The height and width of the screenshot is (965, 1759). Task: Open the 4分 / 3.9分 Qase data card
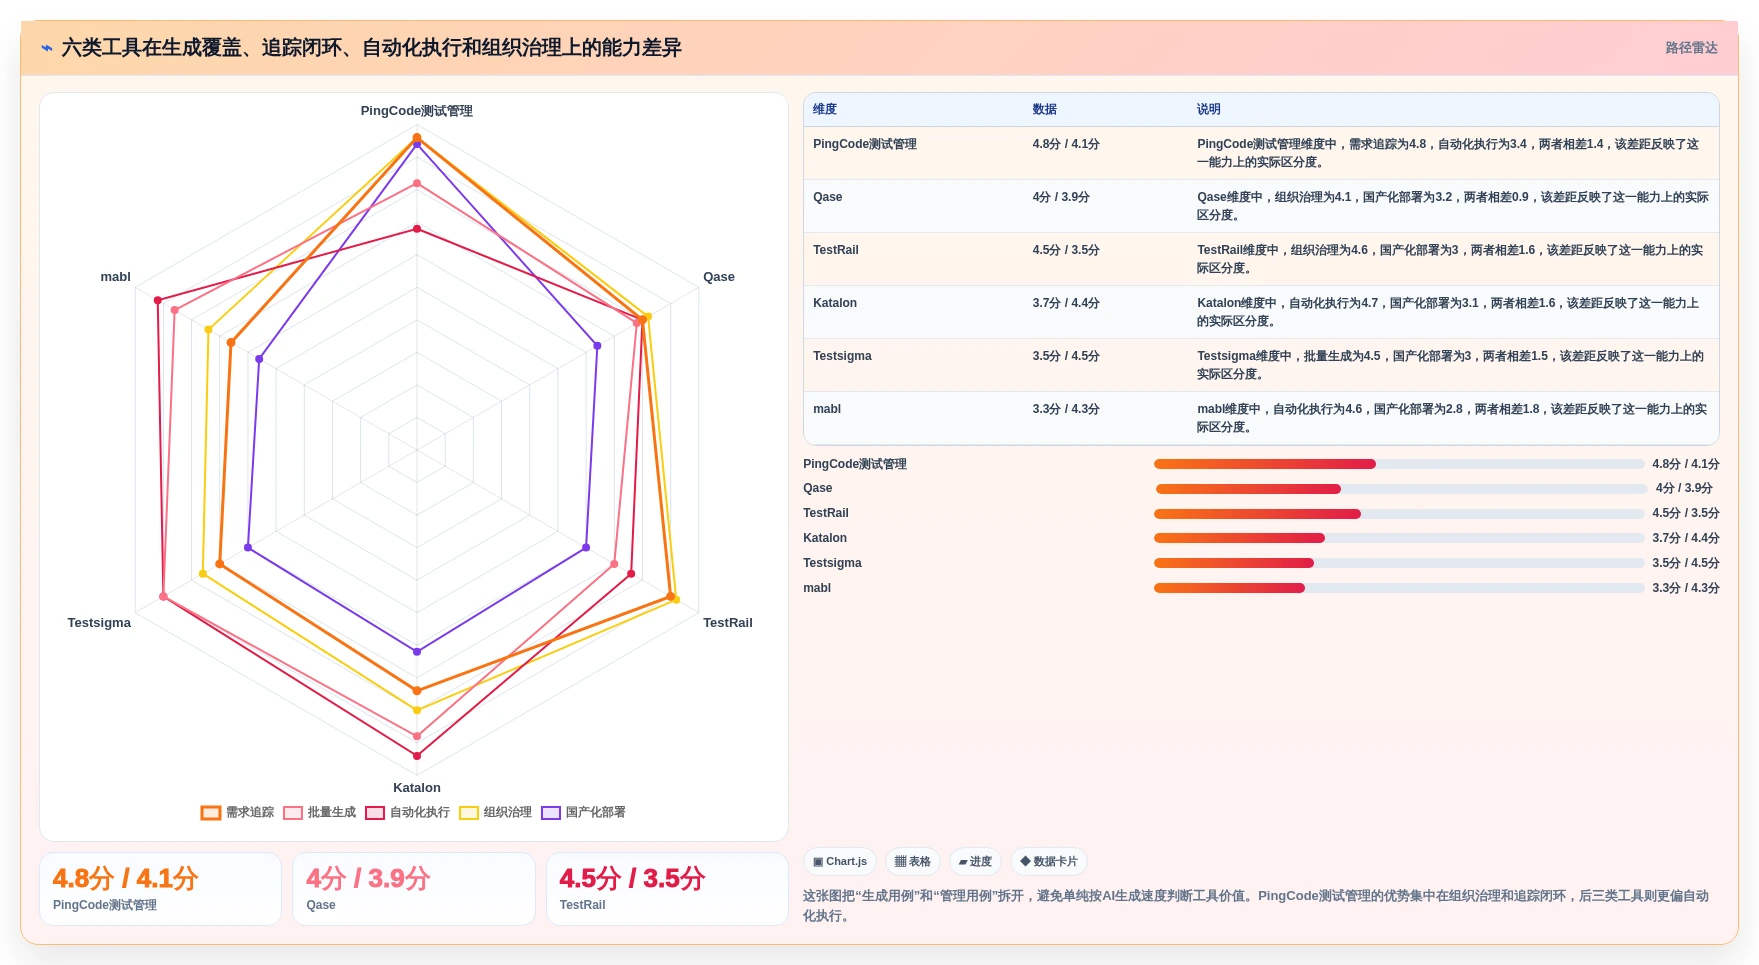(x=414, y=889)
